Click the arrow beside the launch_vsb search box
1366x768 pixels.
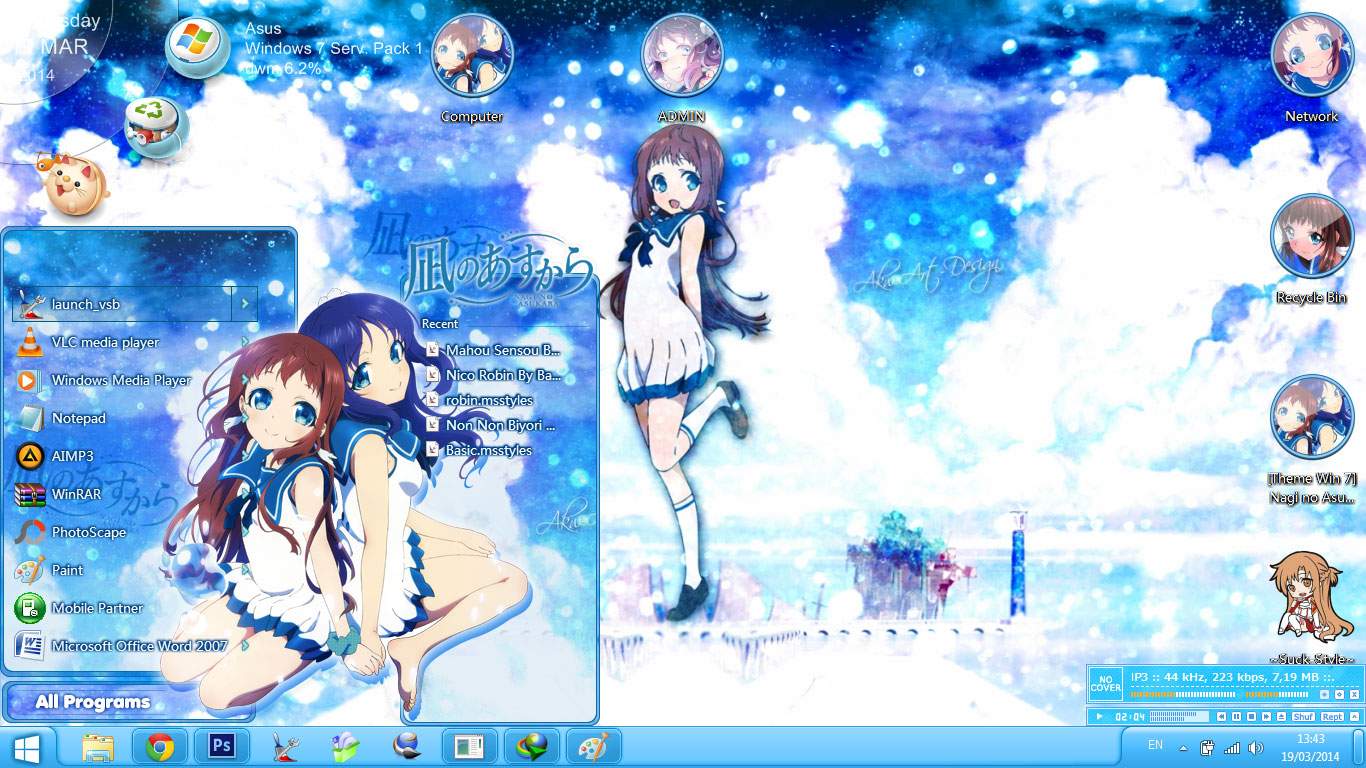[x=246, y=303]
